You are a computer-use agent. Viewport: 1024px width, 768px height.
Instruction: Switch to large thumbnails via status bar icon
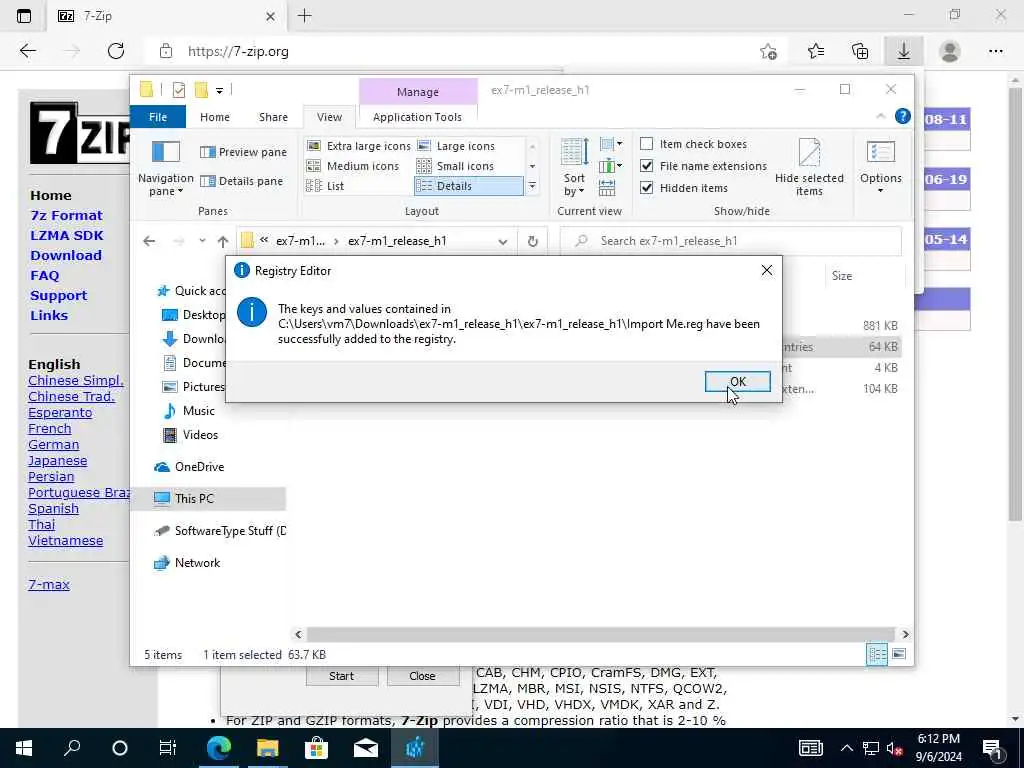pos(899,654)
